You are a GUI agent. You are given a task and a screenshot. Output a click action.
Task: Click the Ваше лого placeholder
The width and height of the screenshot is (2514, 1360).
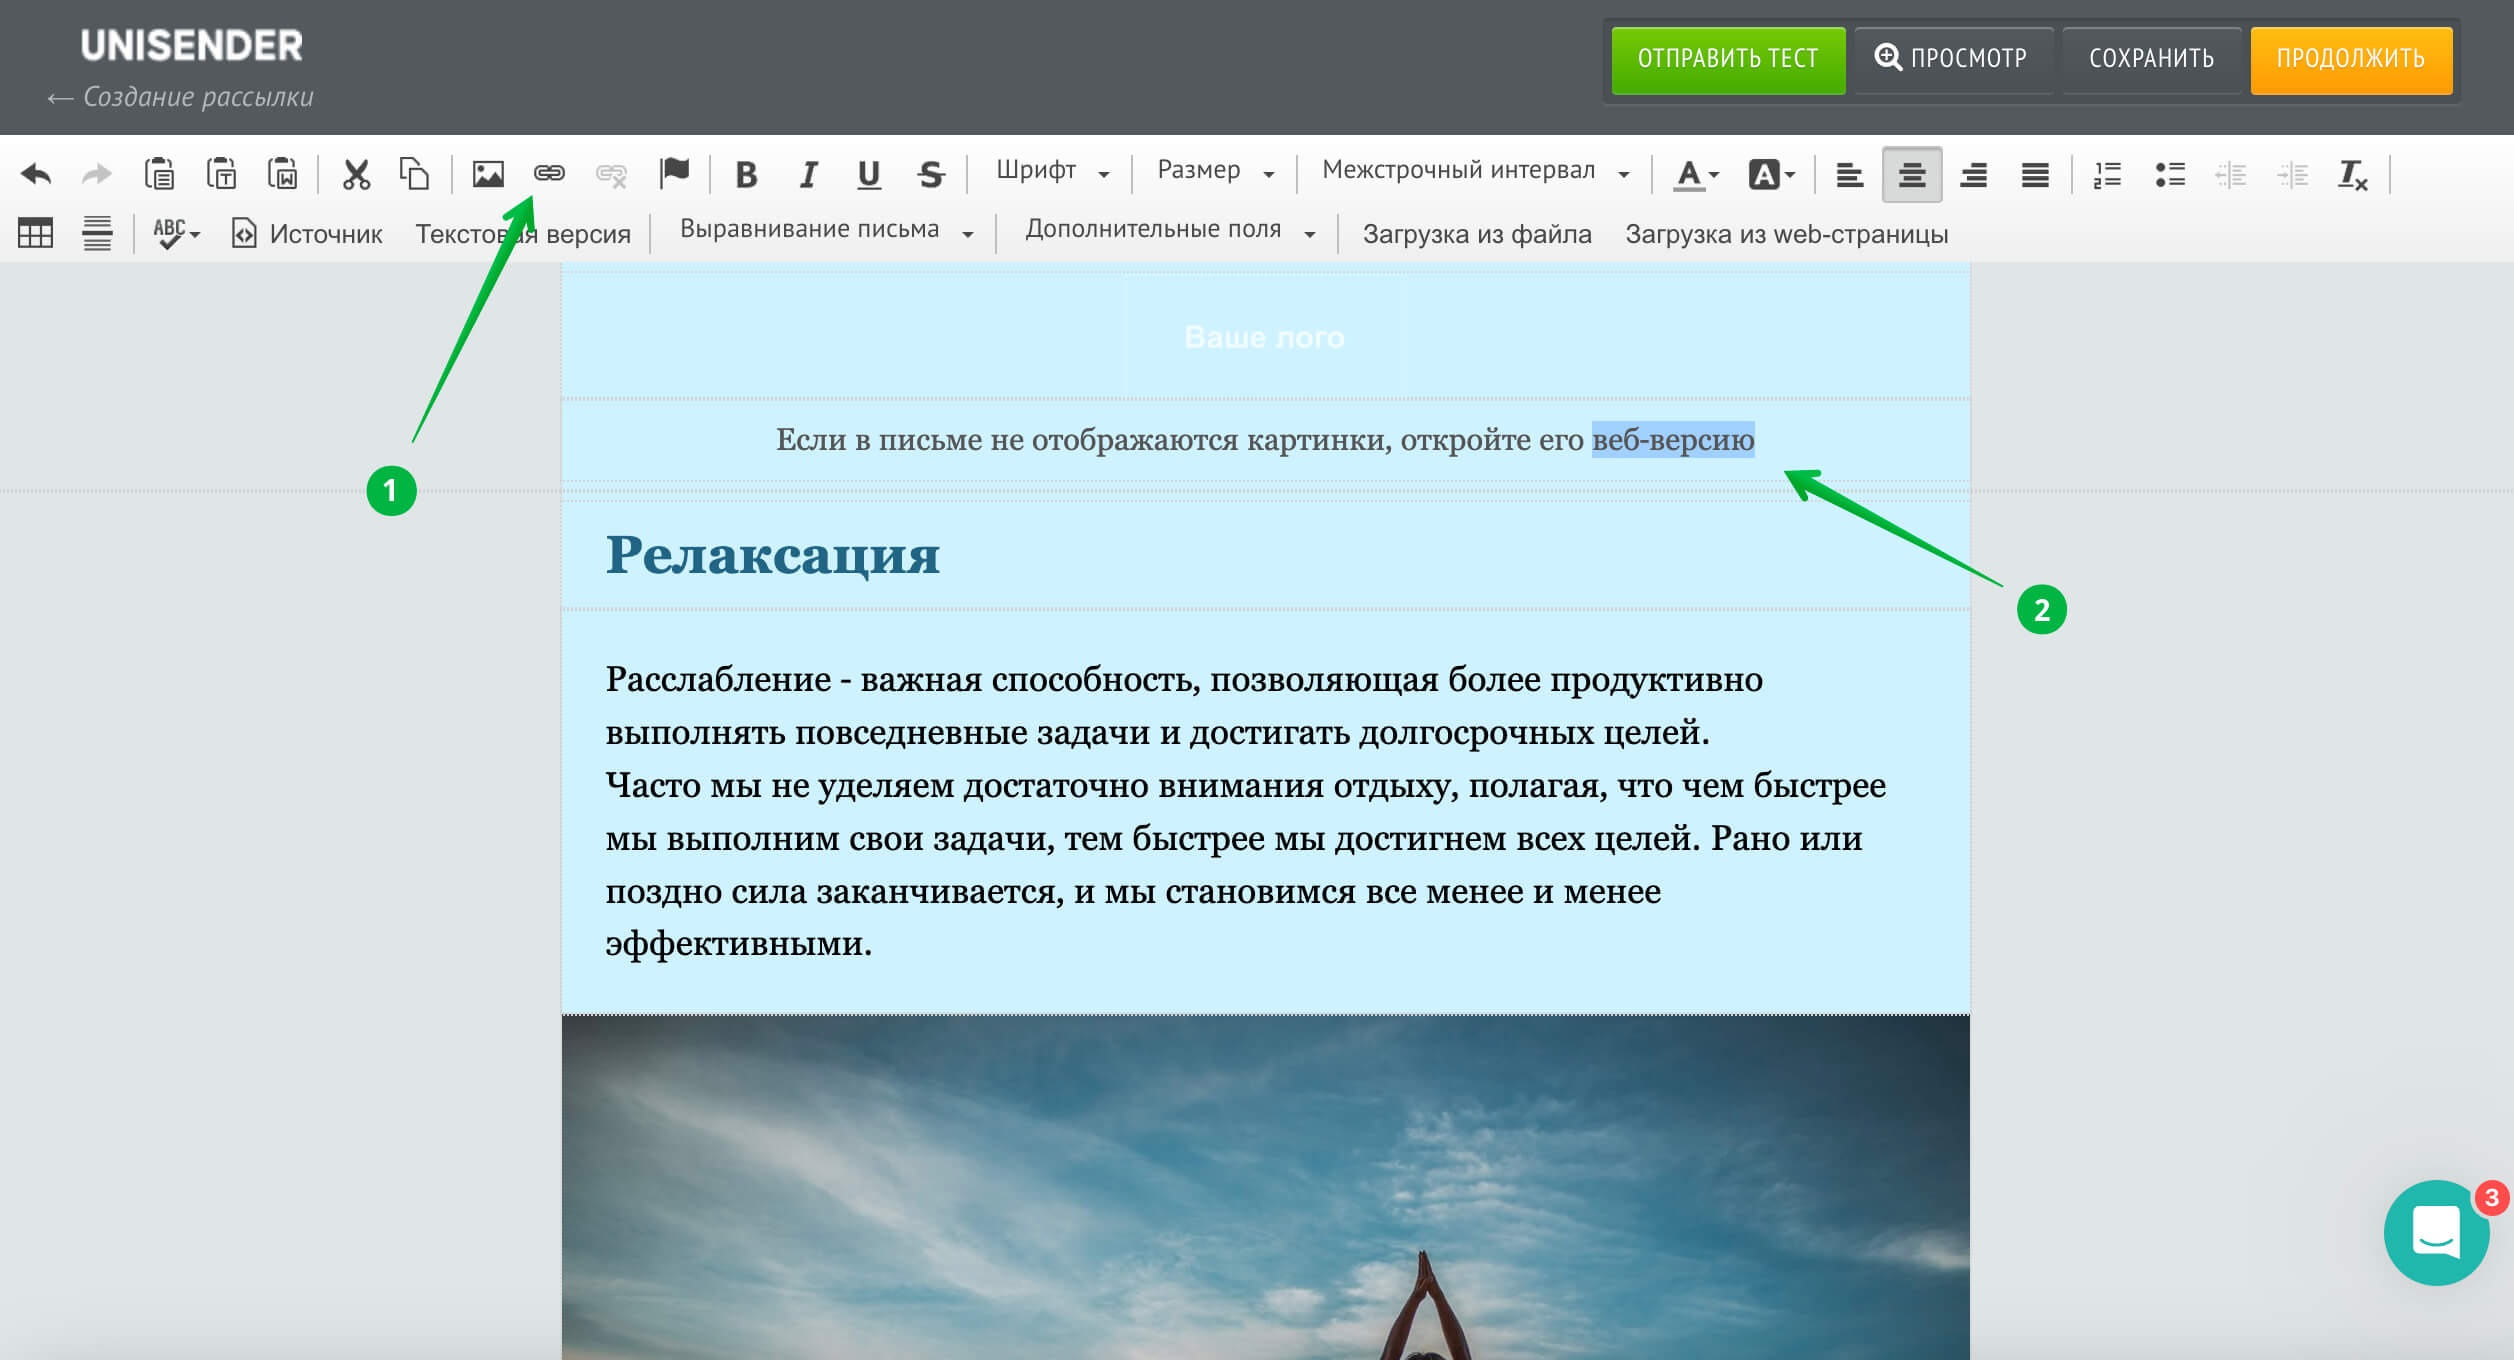pyautogui.click(x=1264, y=338)
